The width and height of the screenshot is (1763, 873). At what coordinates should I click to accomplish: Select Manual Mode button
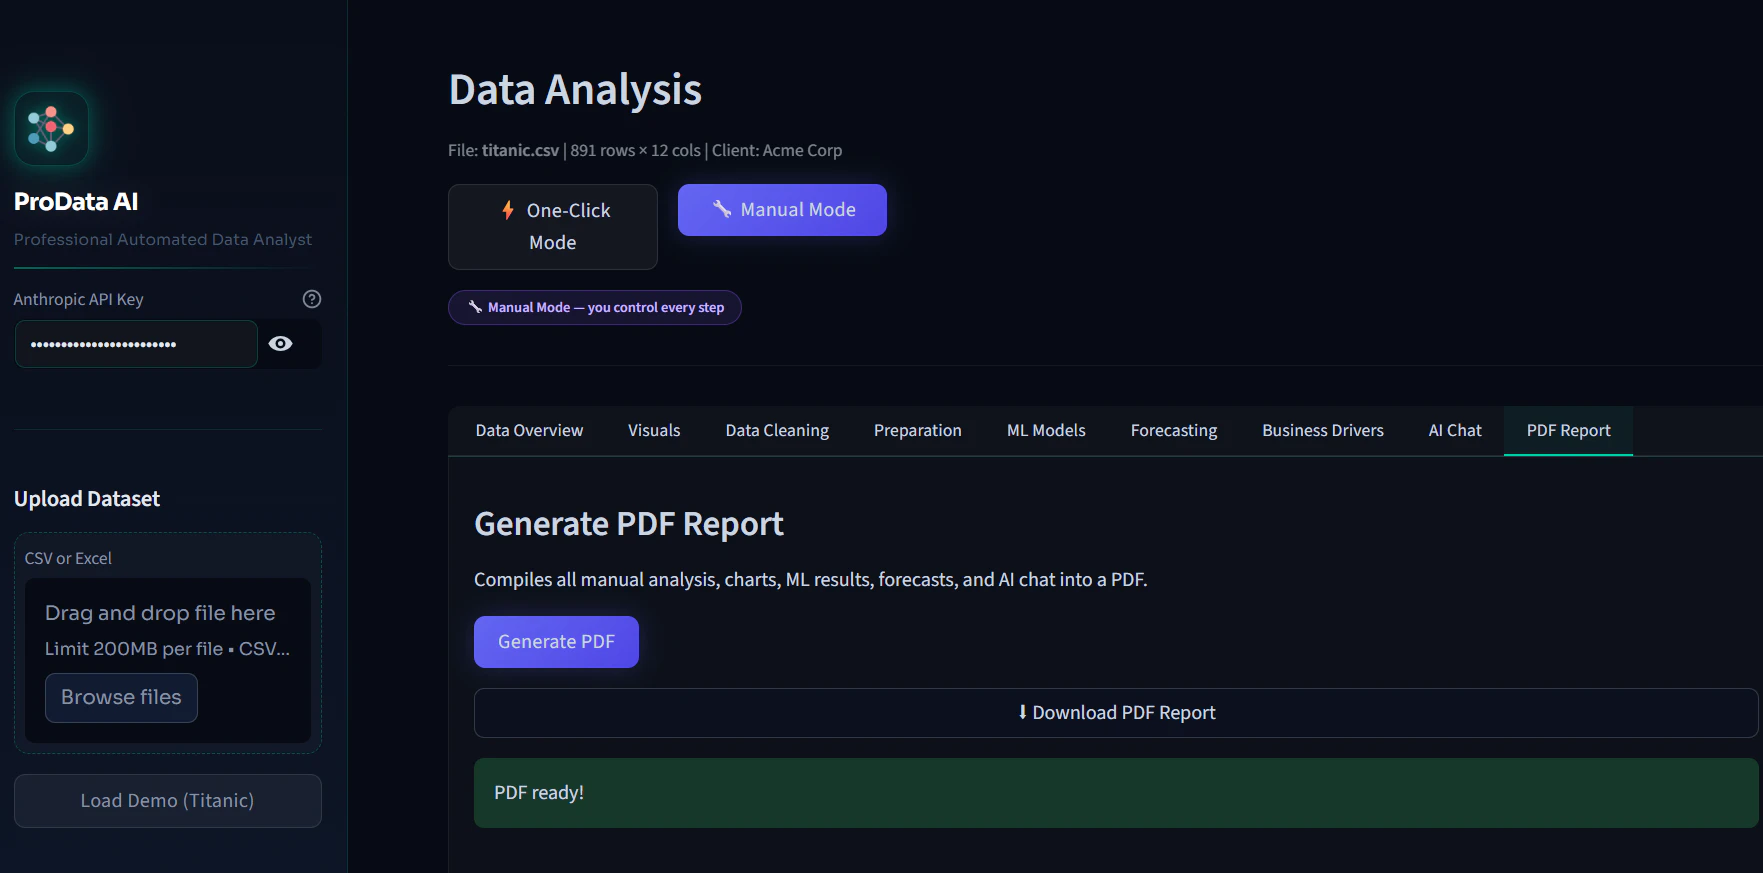pos(782,210)
